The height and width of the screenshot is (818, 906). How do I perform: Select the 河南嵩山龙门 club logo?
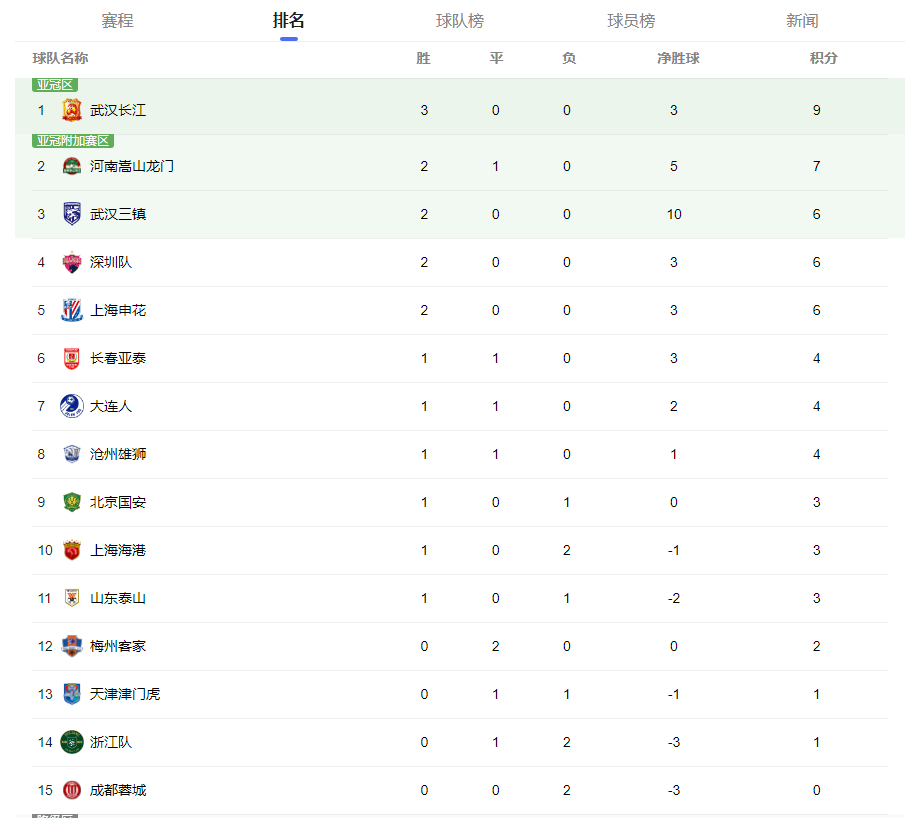tap(72, 166)
